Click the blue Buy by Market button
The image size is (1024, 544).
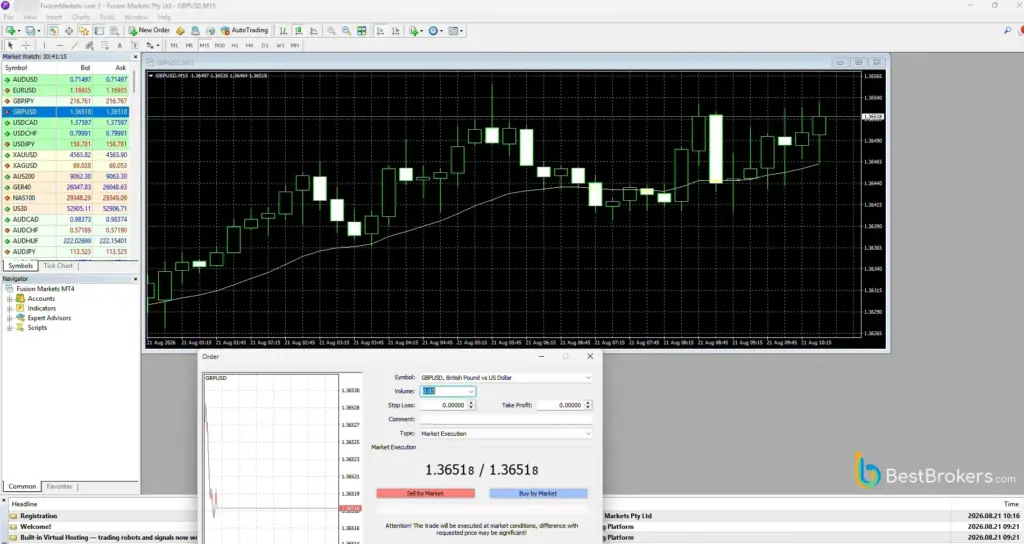pyautogui.click(x=538, y=494)
